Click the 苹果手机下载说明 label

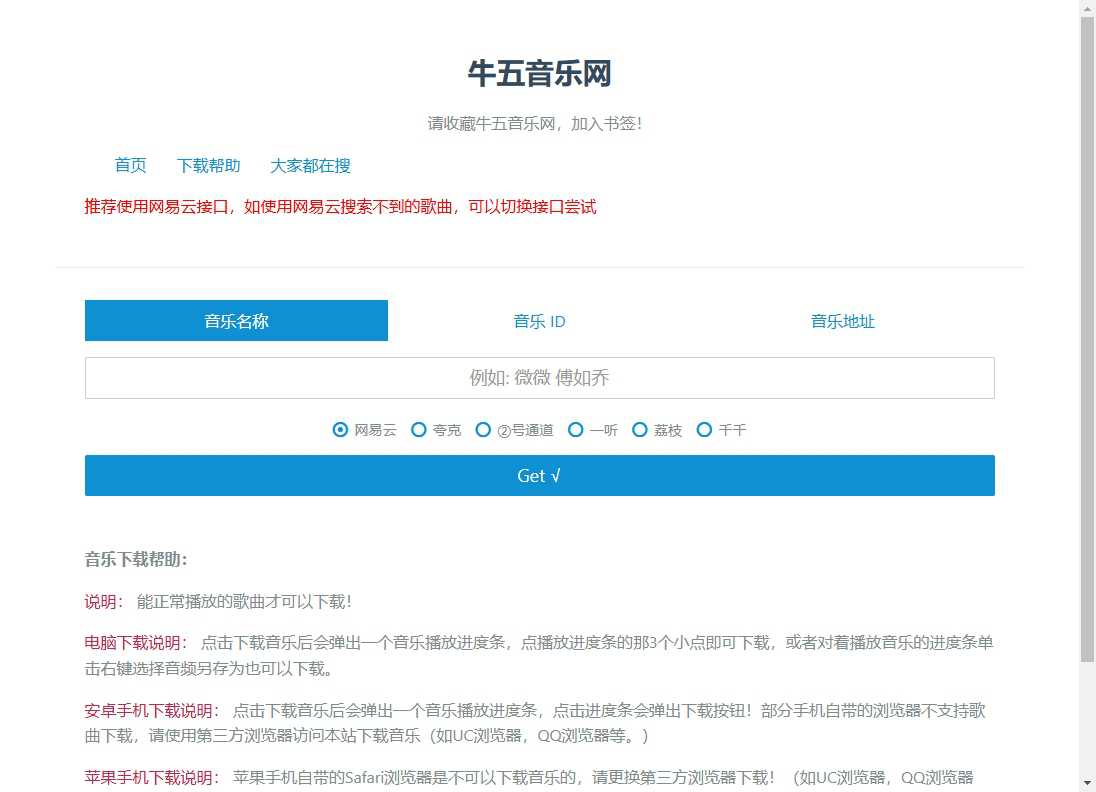click(152, 777)
